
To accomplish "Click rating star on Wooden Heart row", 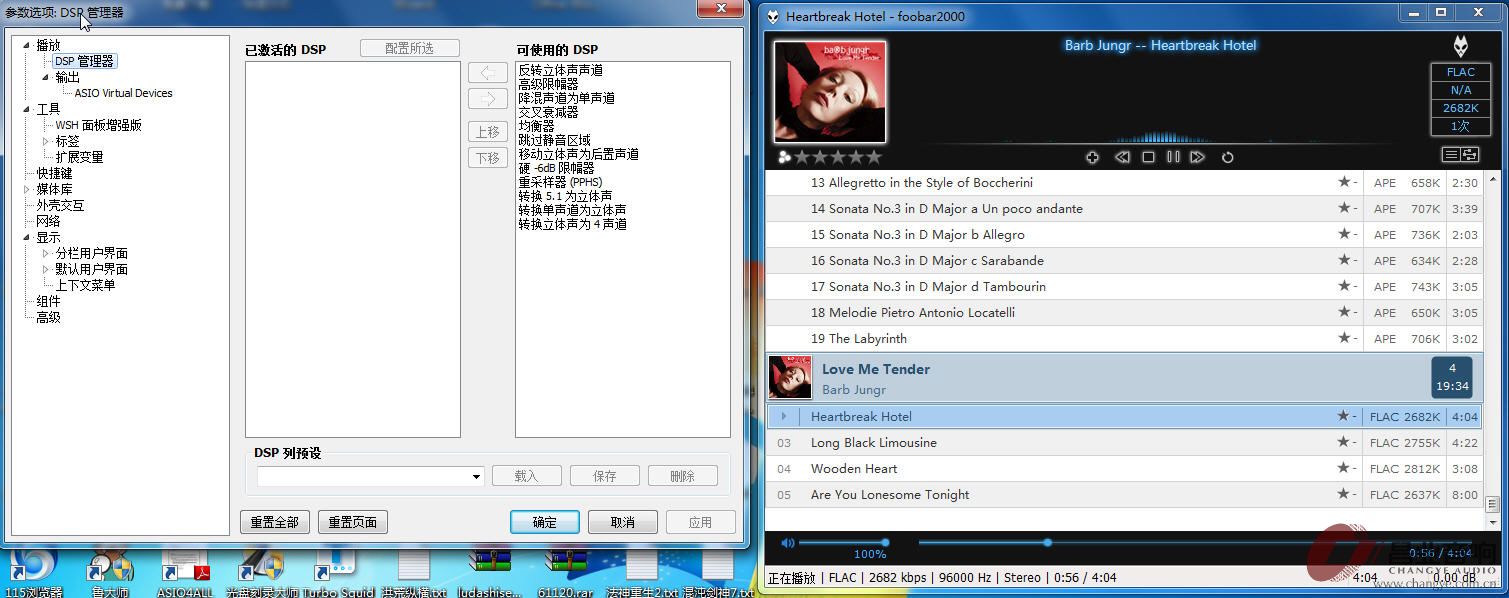I will click(1344, 468).
